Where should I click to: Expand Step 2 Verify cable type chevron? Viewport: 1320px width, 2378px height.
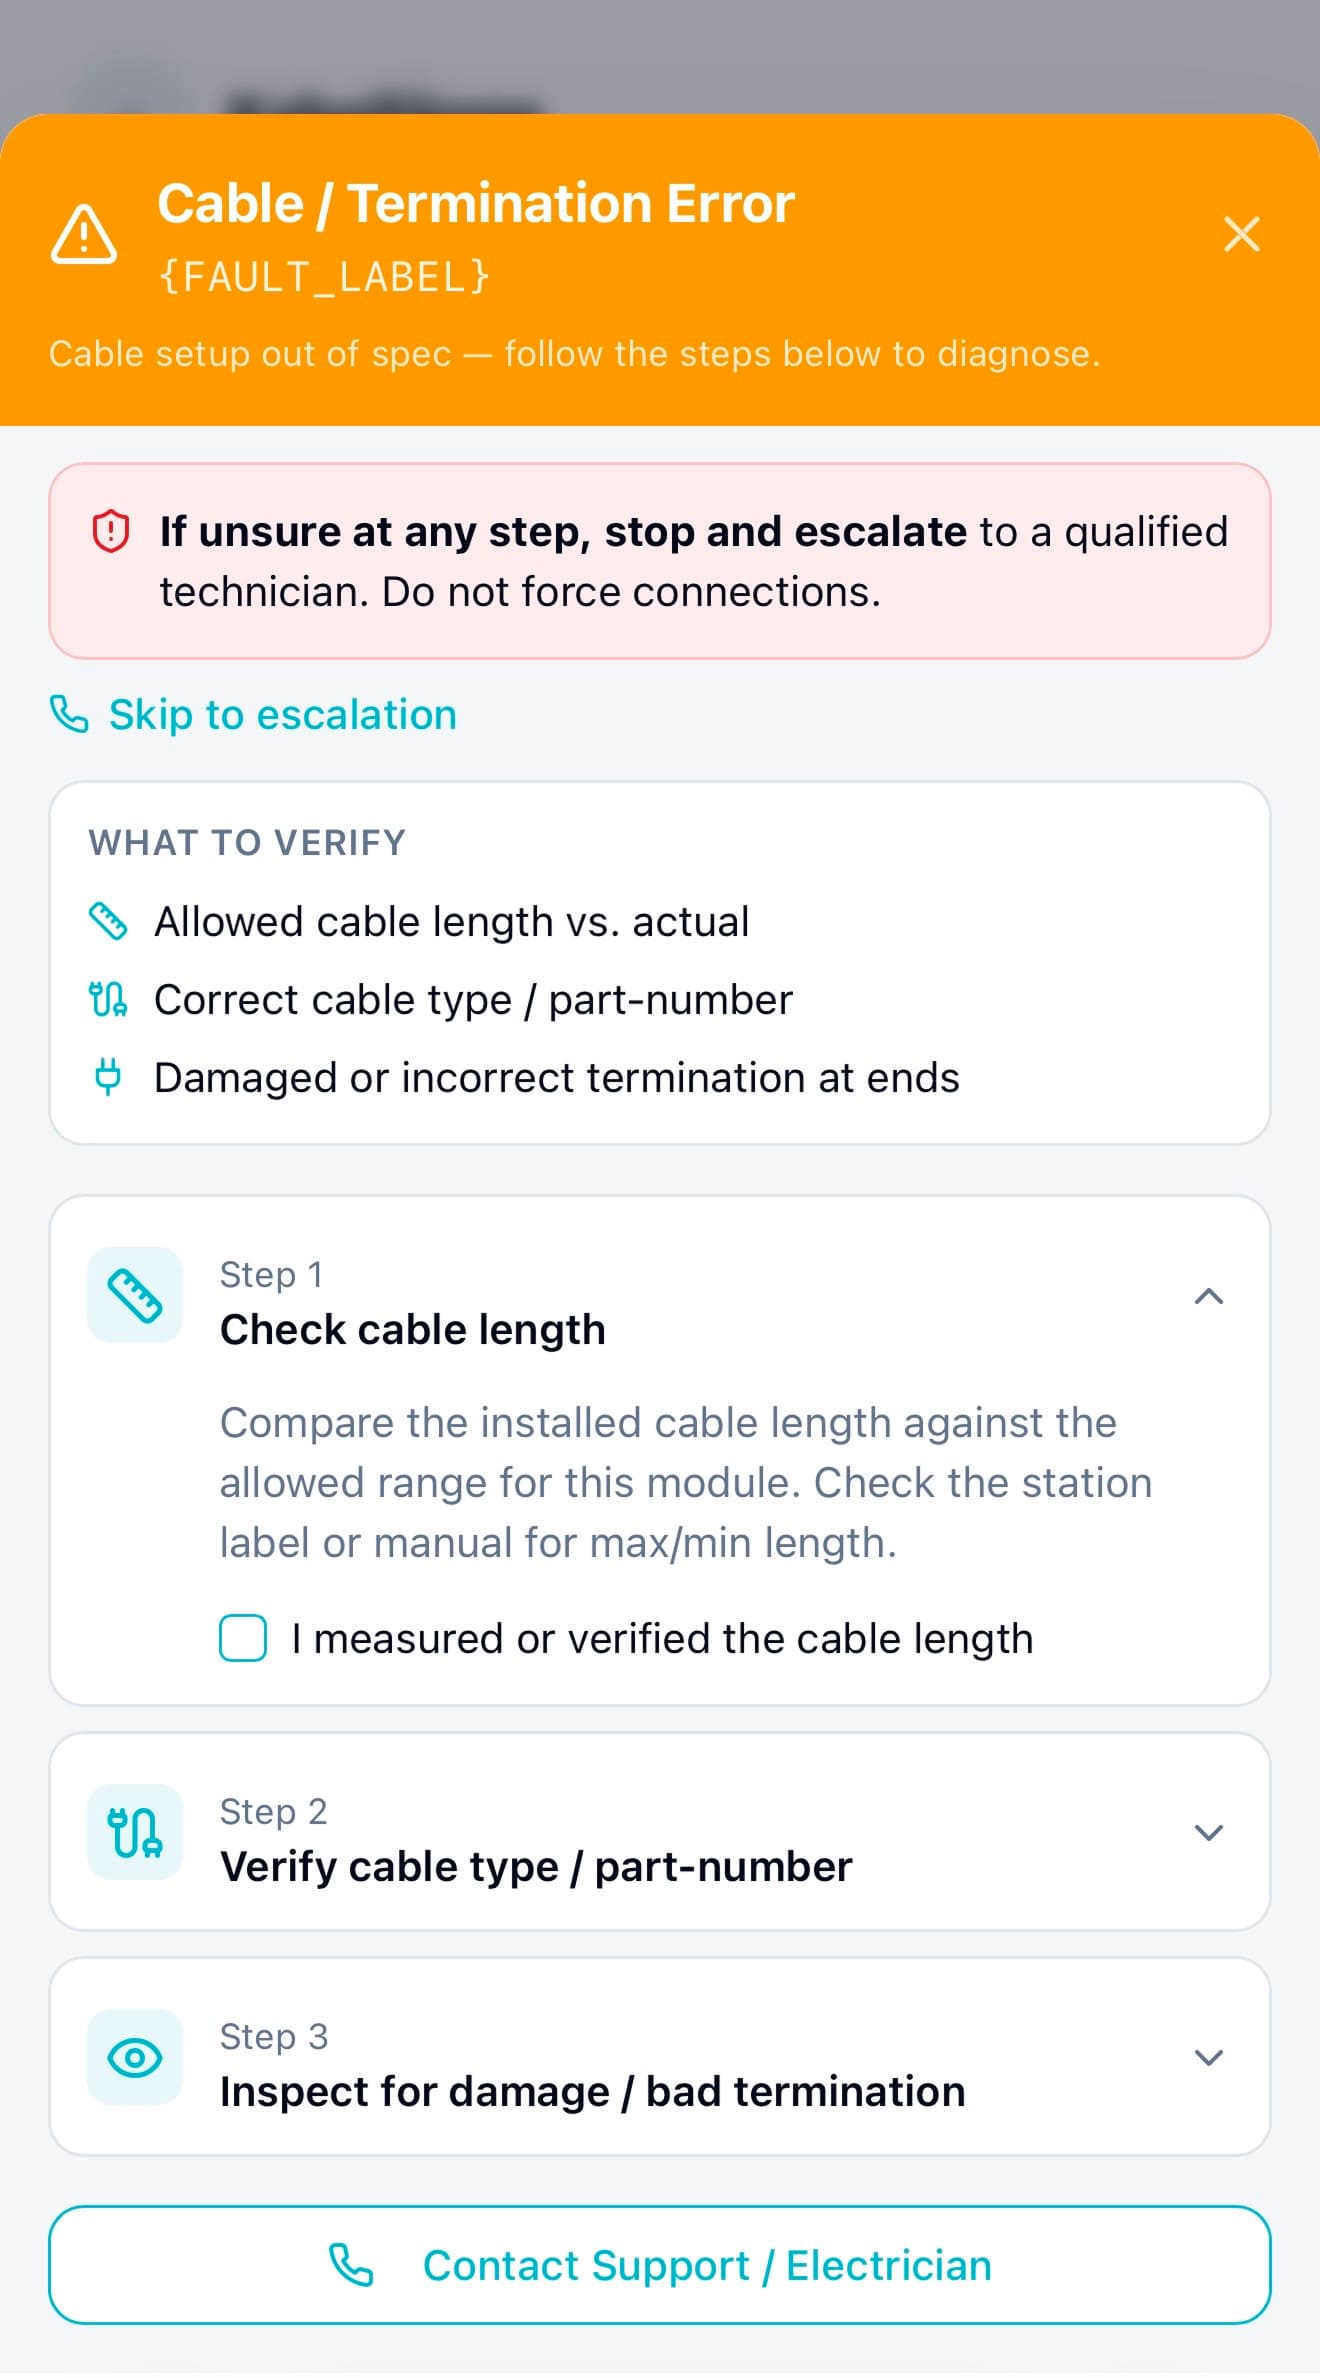pos(1209,1832)
